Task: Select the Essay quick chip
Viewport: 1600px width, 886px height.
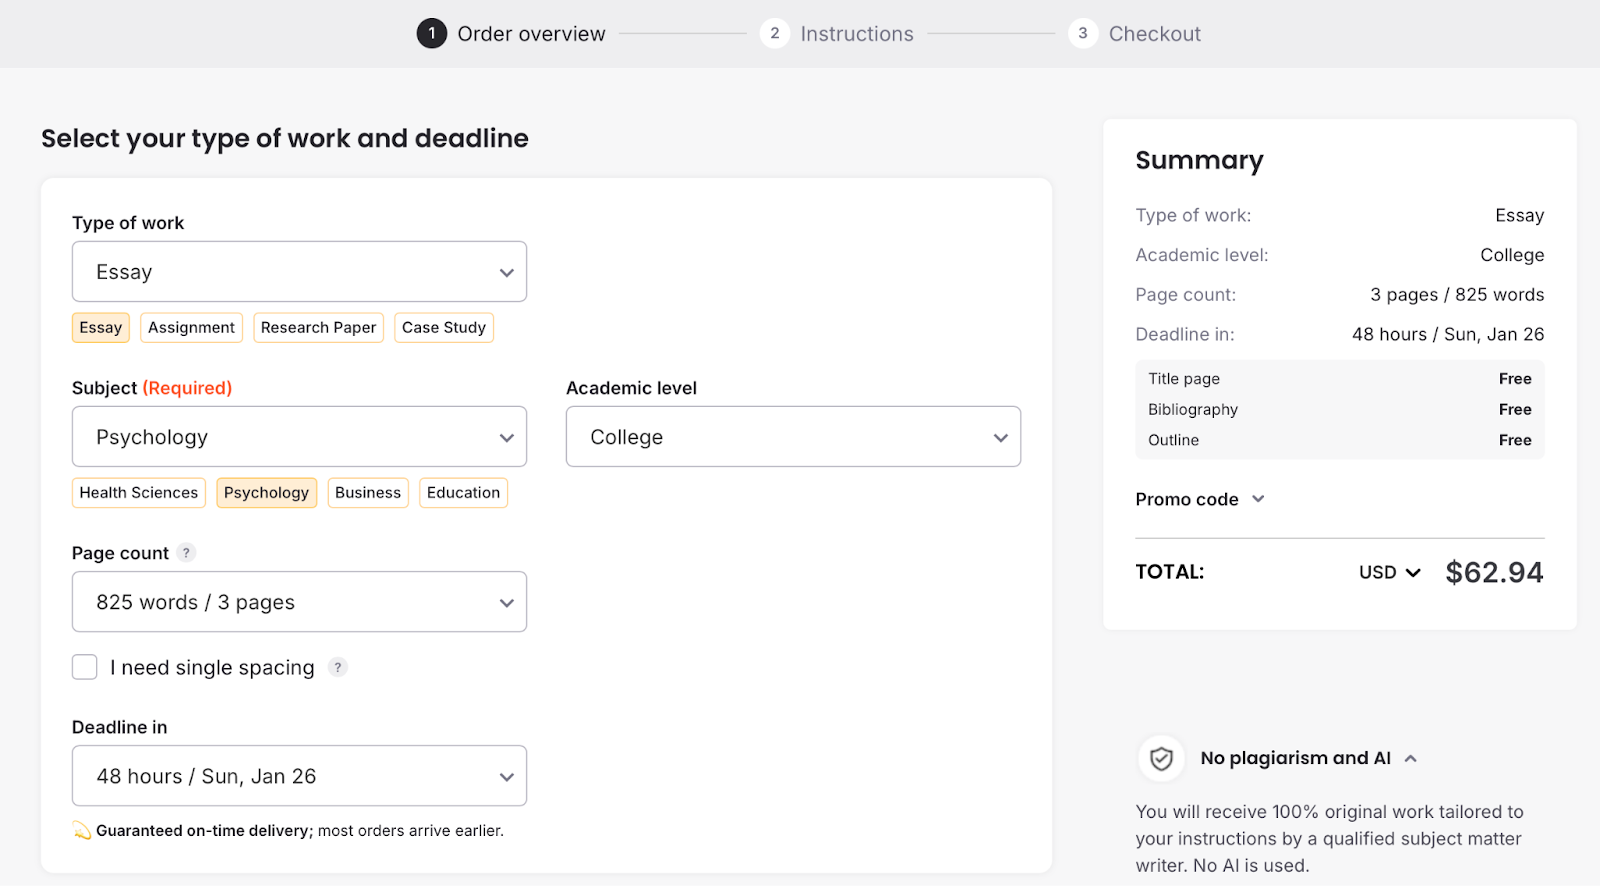Action: [101, 328]
